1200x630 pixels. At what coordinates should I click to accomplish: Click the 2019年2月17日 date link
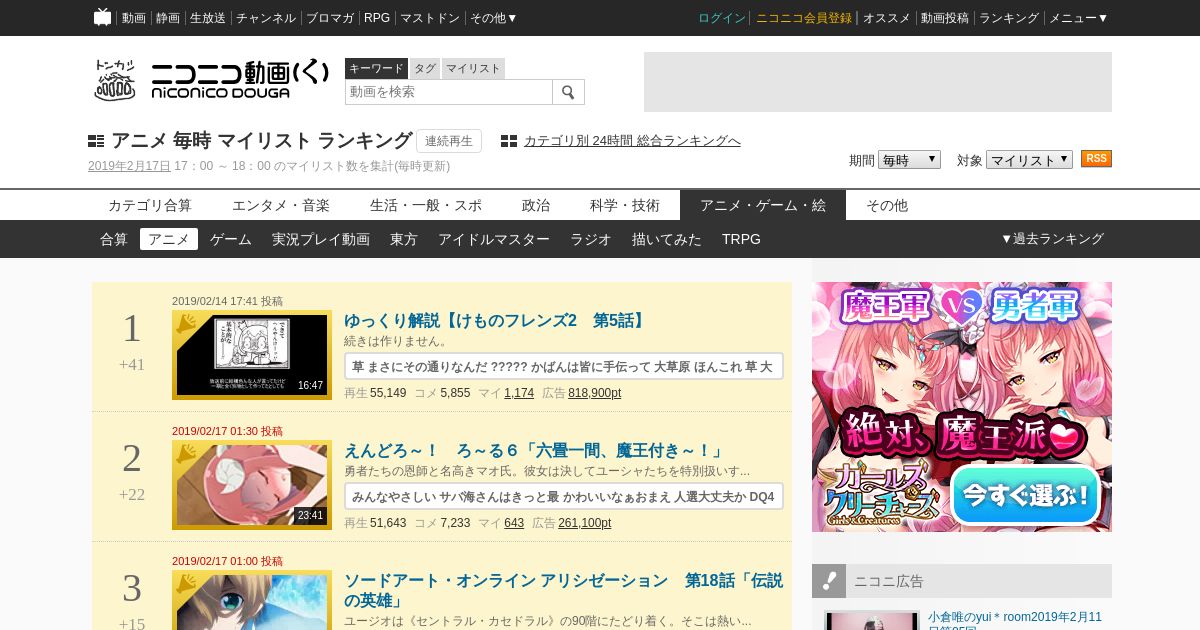tap(129, 166)
